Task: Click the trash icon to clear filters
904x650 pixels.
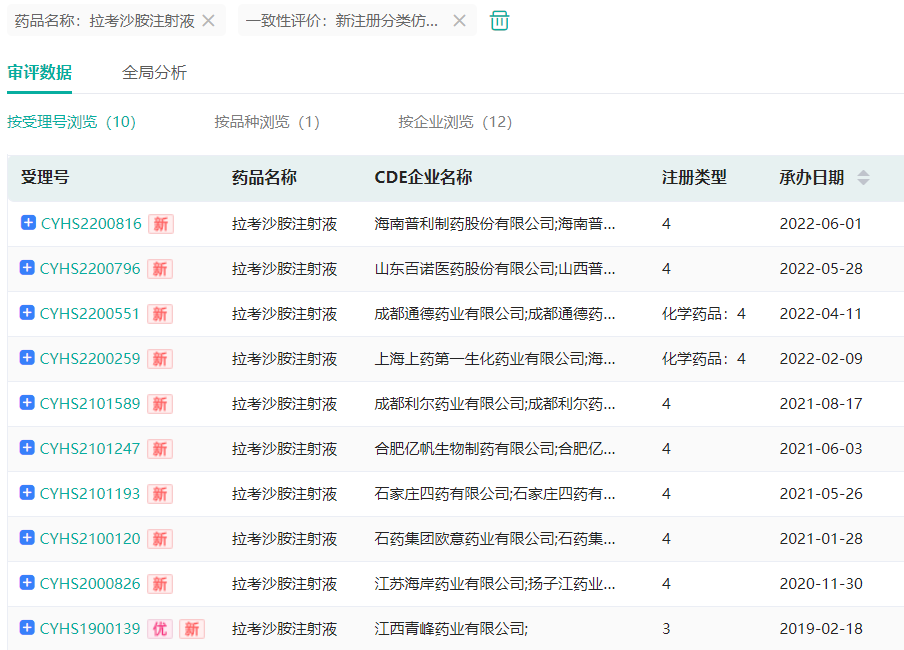Action: point(500,21)
